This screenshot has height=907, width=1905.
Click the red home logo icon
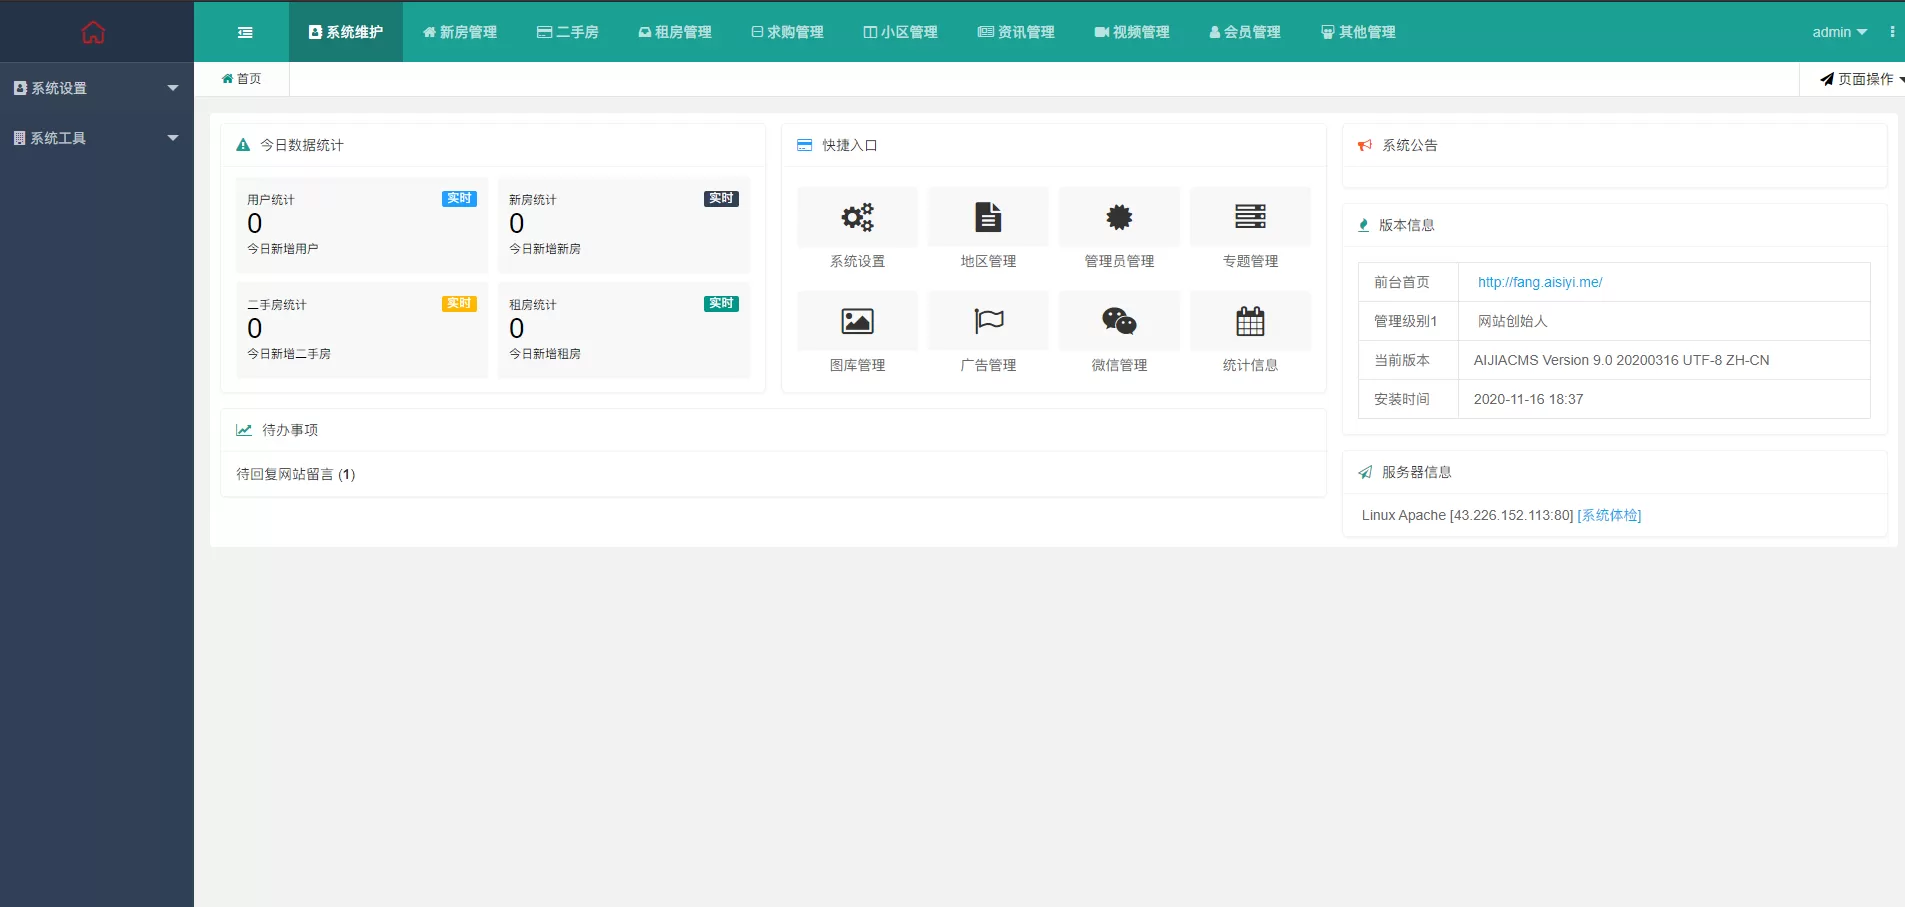[93, 32]
